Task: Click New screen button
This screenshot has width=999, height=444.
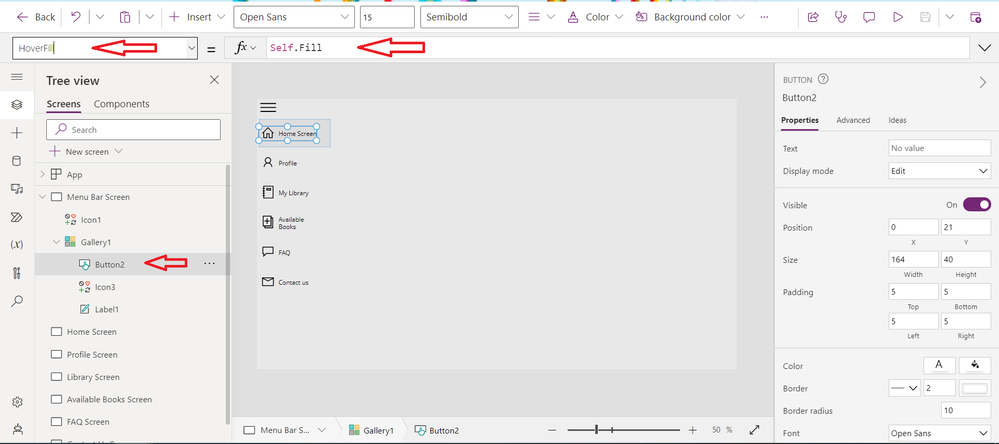Action: pyautogui.click(x=87, y=152)
